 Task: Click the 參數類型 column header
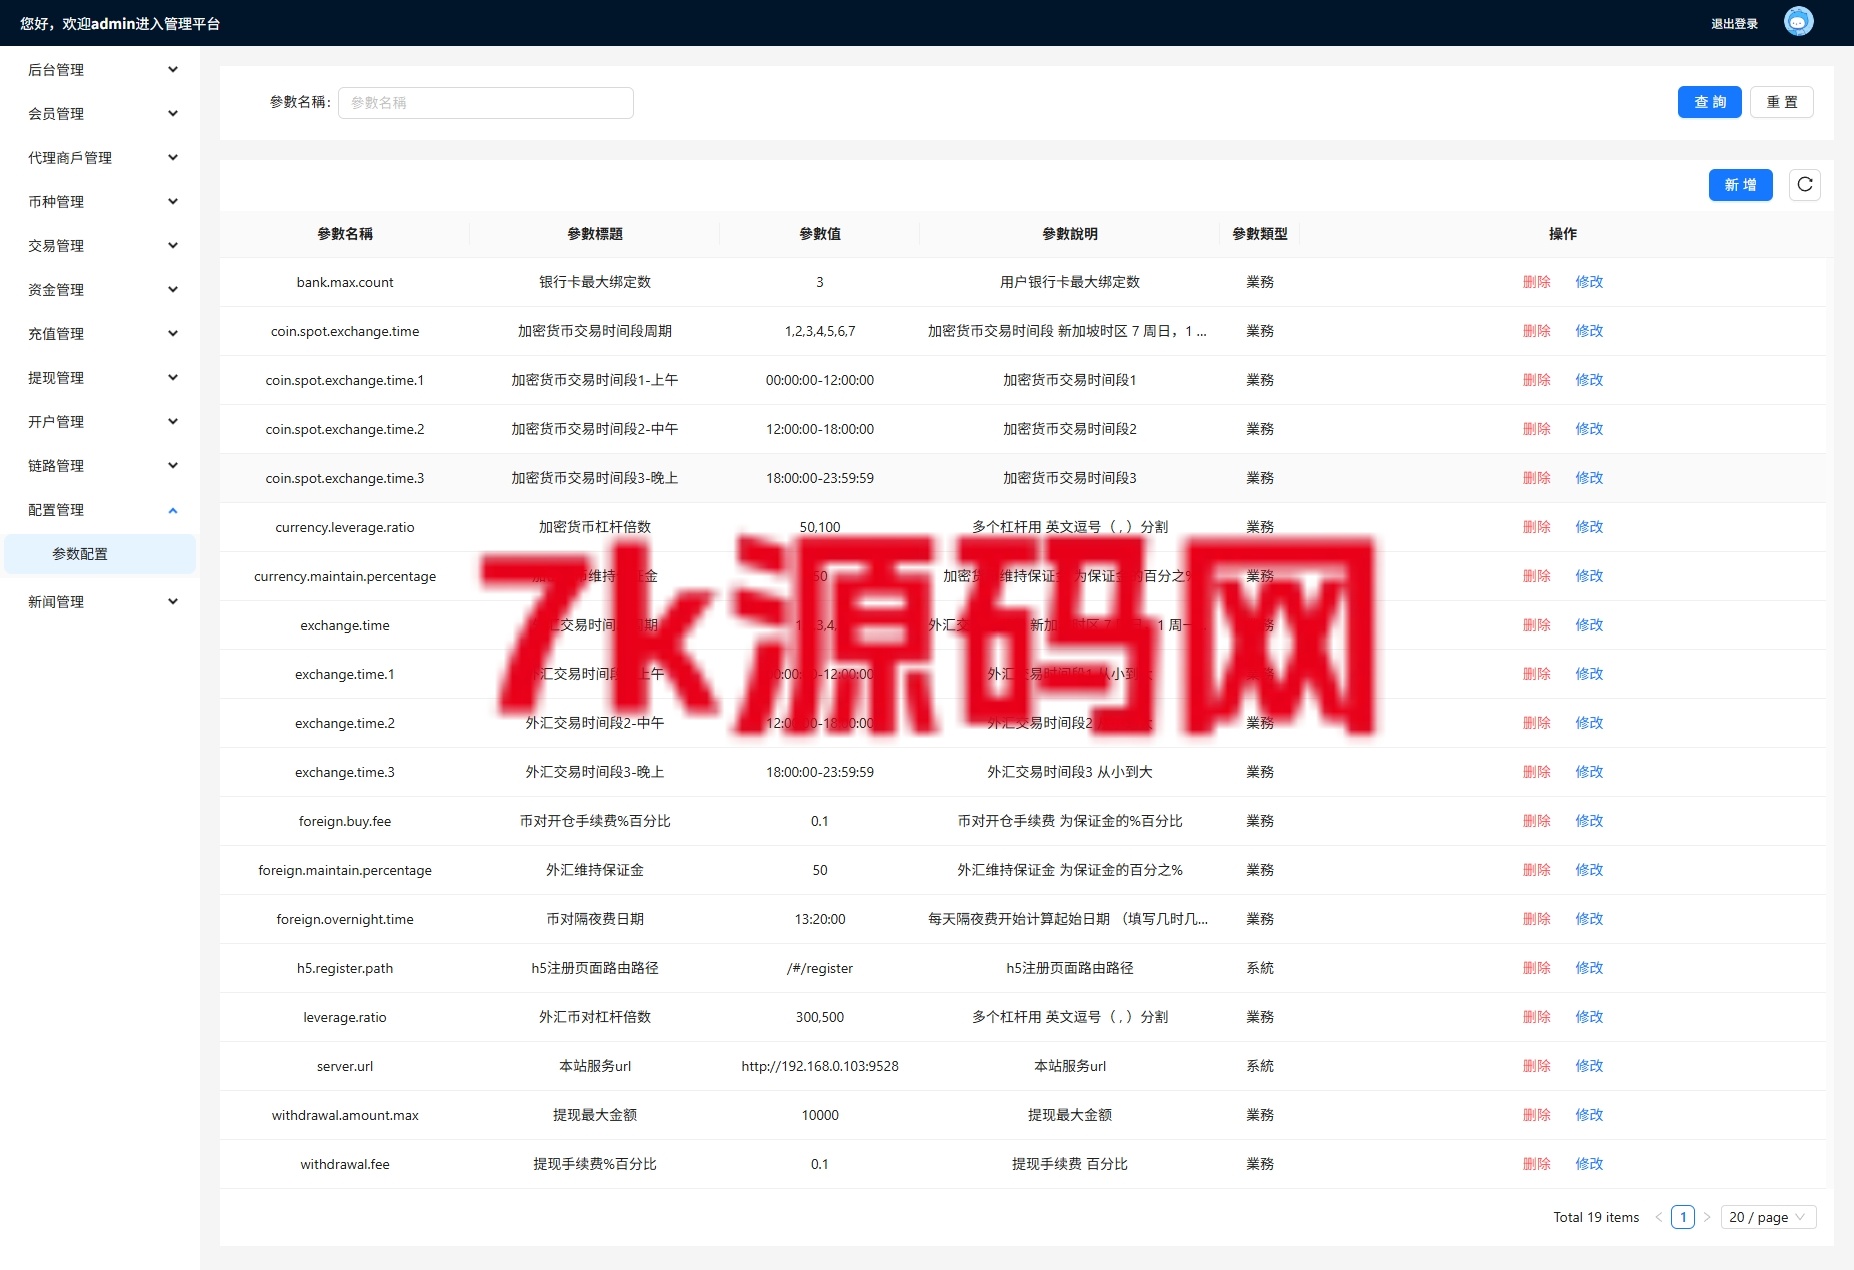click(1260, 234)
